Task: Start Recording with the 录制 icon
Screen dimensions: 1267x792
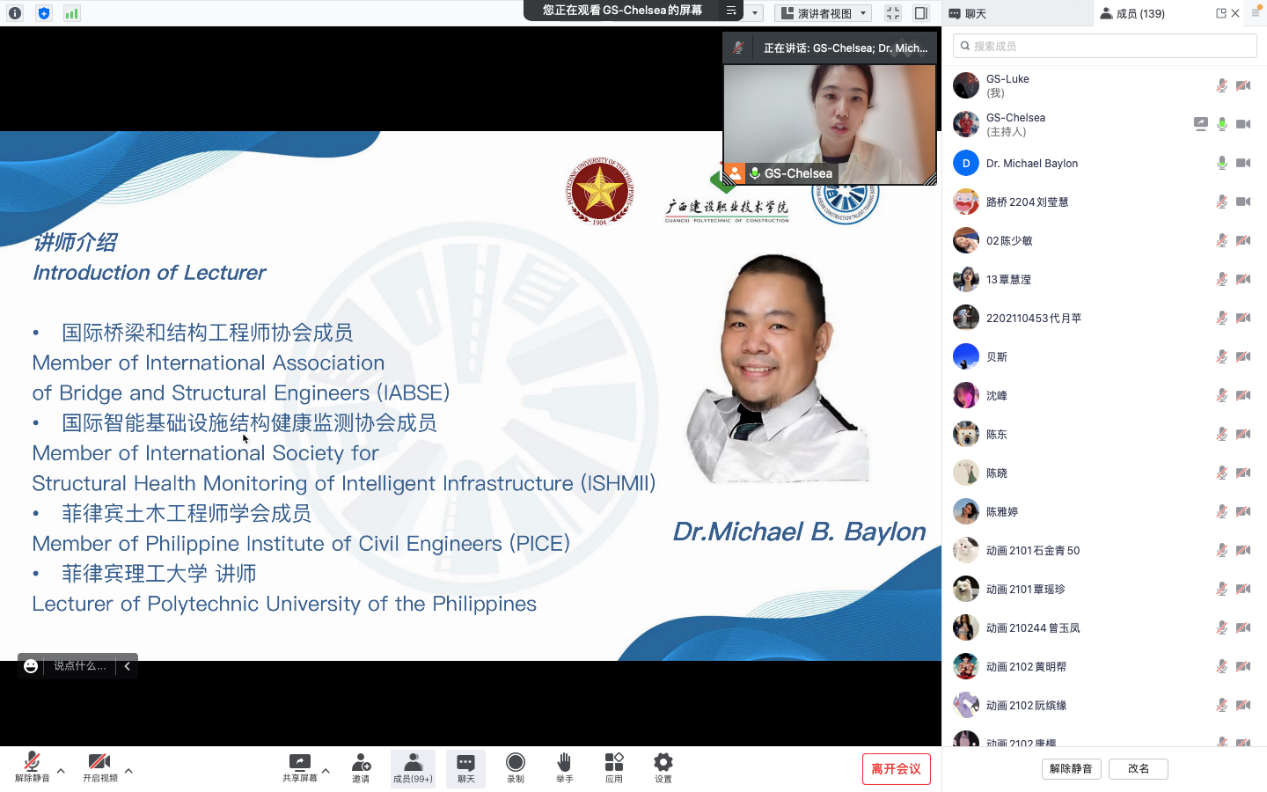Action: (x=515, y=763)
